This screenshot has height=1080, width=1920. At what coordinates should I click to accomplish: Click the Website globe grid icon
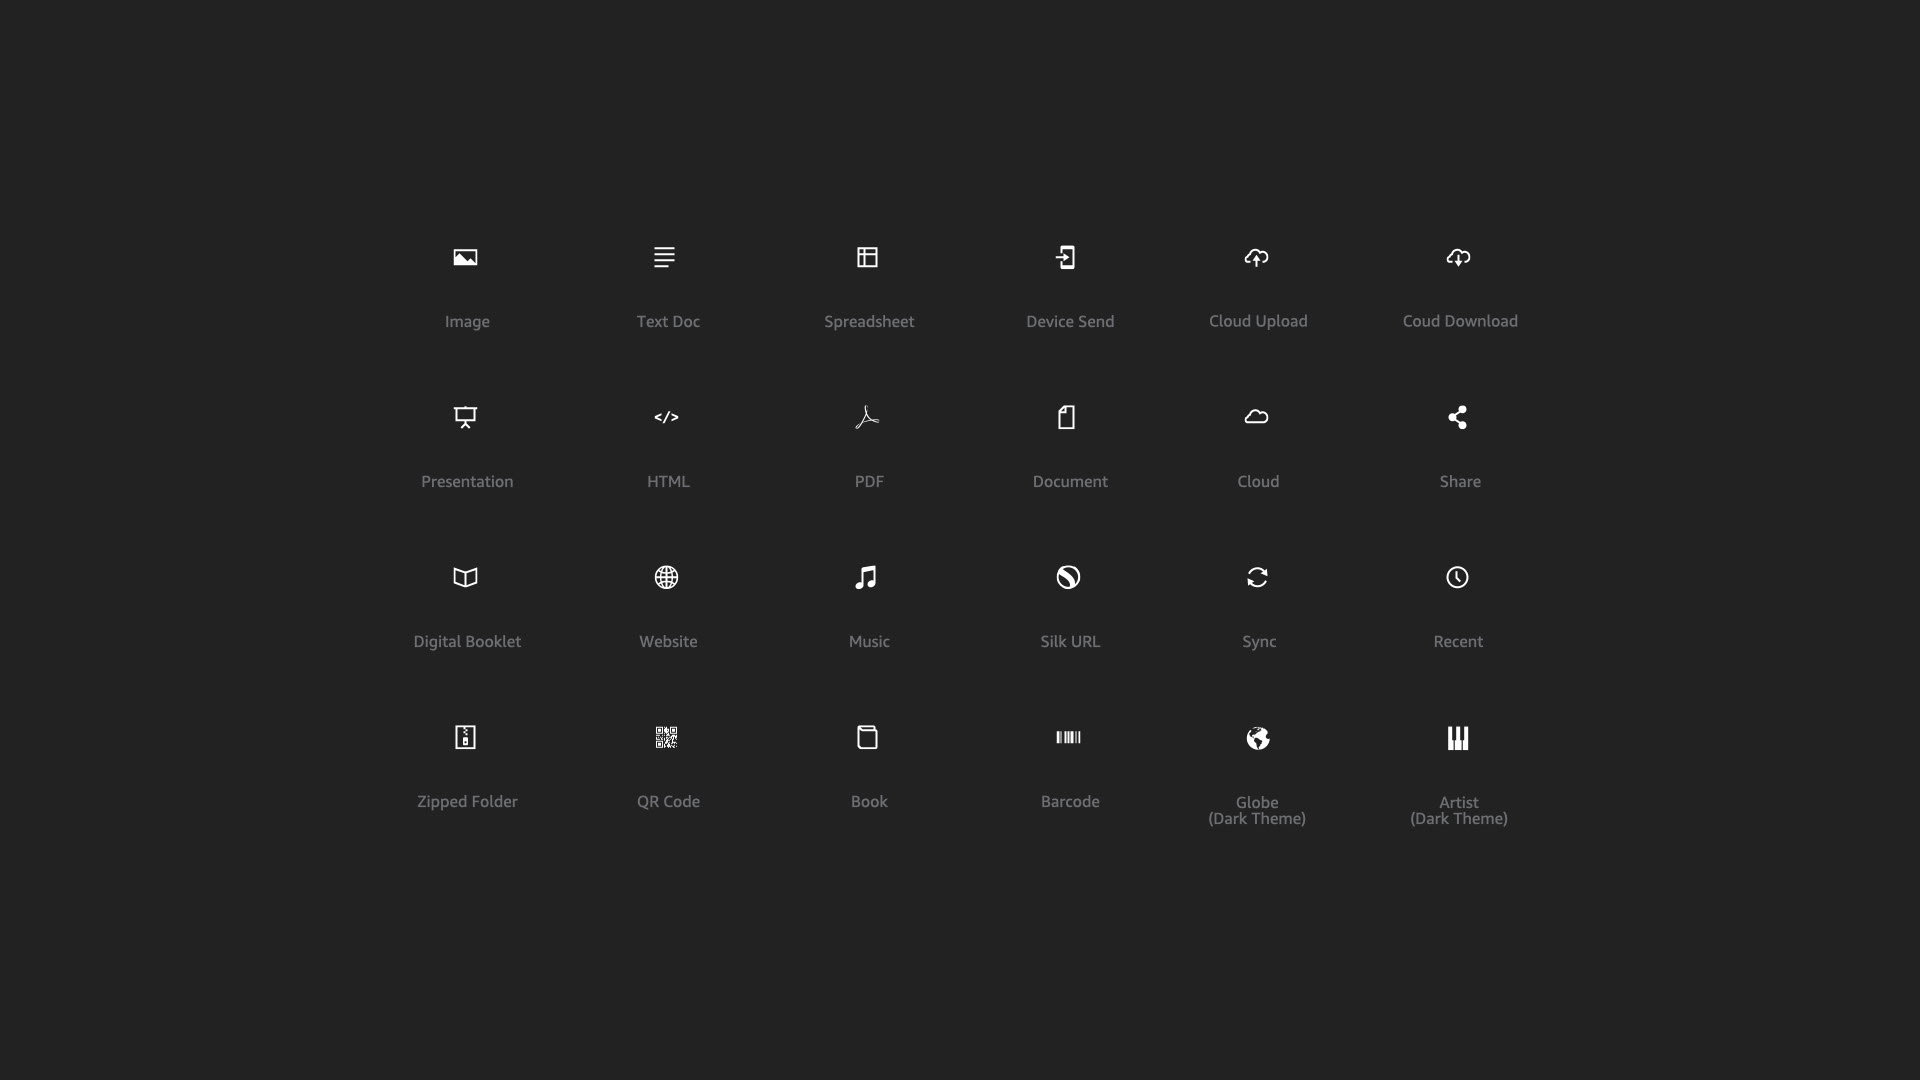pos(666,577)
